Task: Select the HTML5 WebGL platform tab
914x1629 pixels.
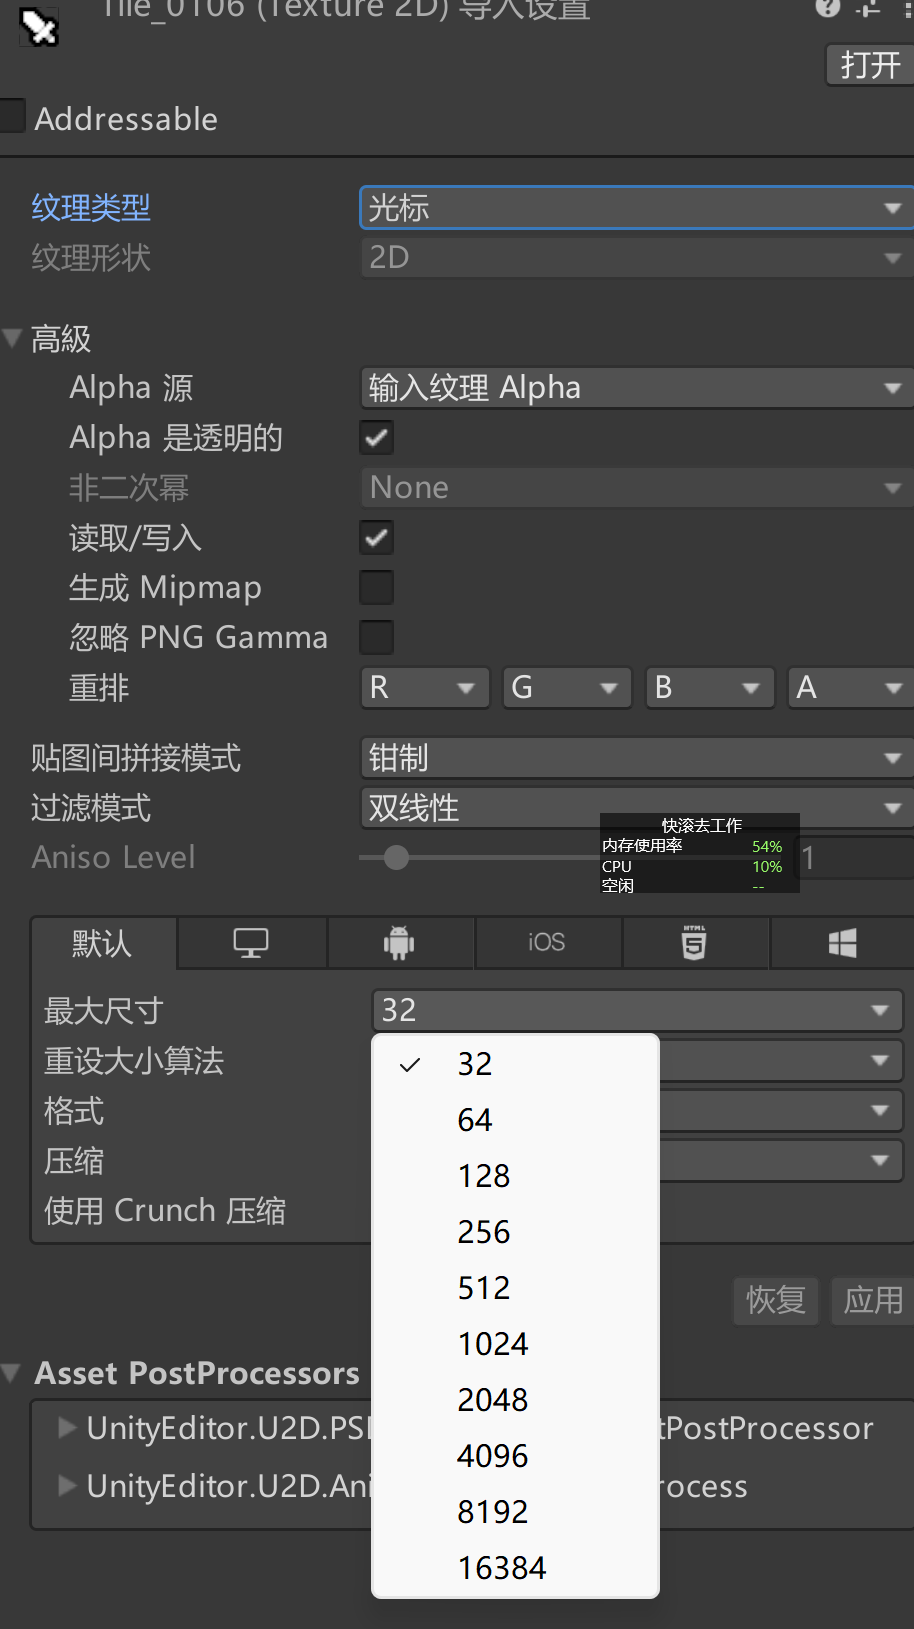Action: [694, 943]
